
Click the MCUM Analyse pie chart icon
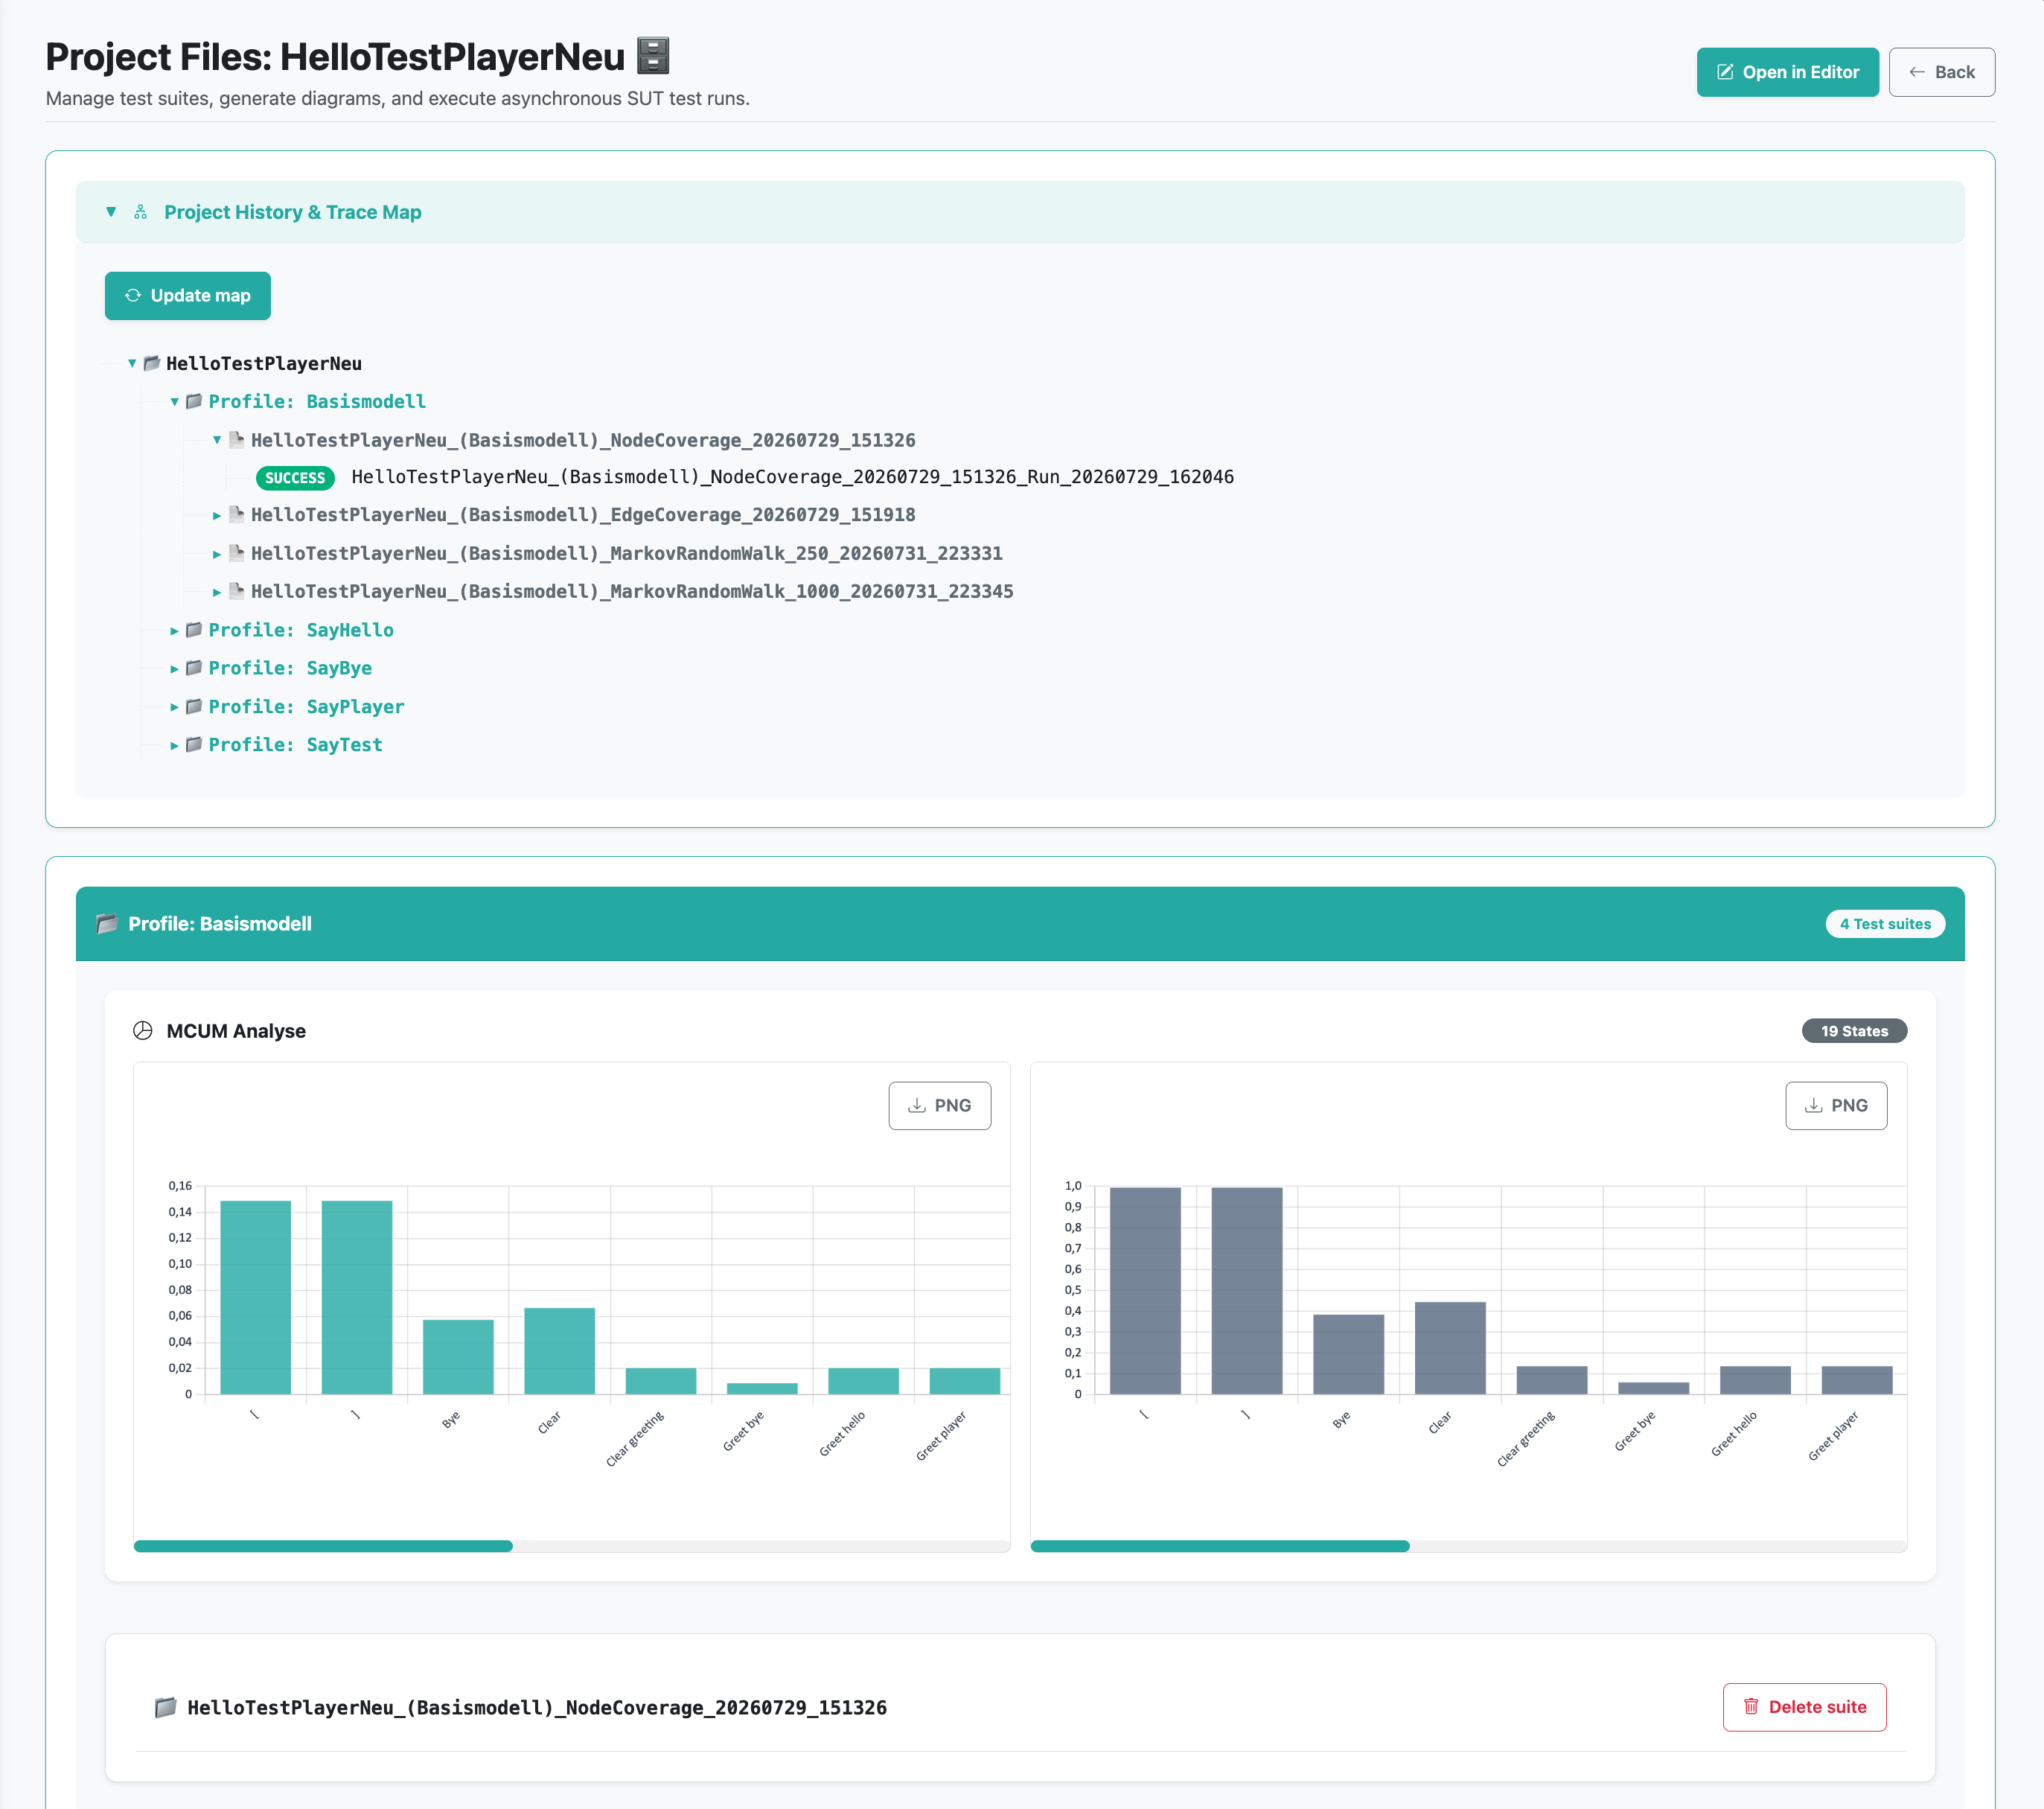143,1031
